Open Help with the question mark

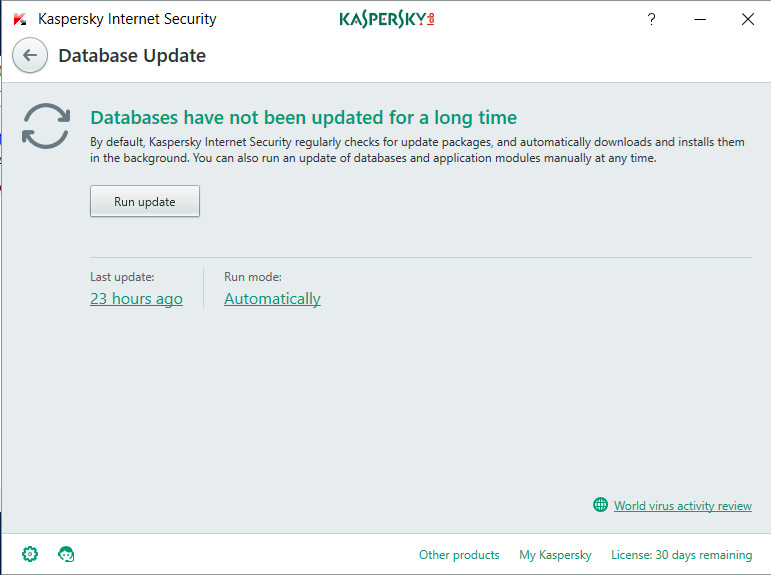tap(652, 19)
